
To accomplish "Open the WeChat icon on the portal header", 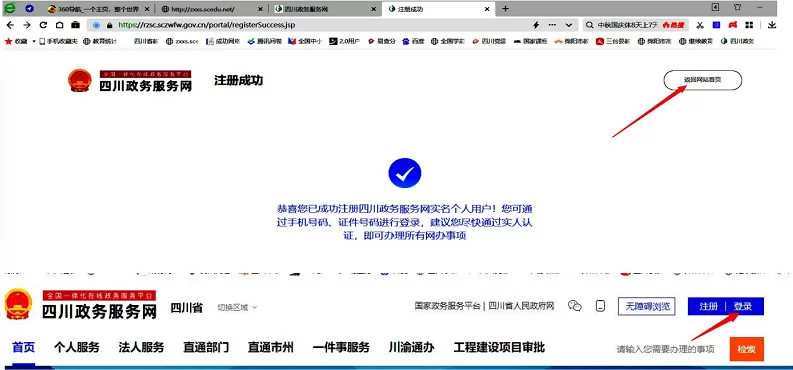I will [575, 306].
